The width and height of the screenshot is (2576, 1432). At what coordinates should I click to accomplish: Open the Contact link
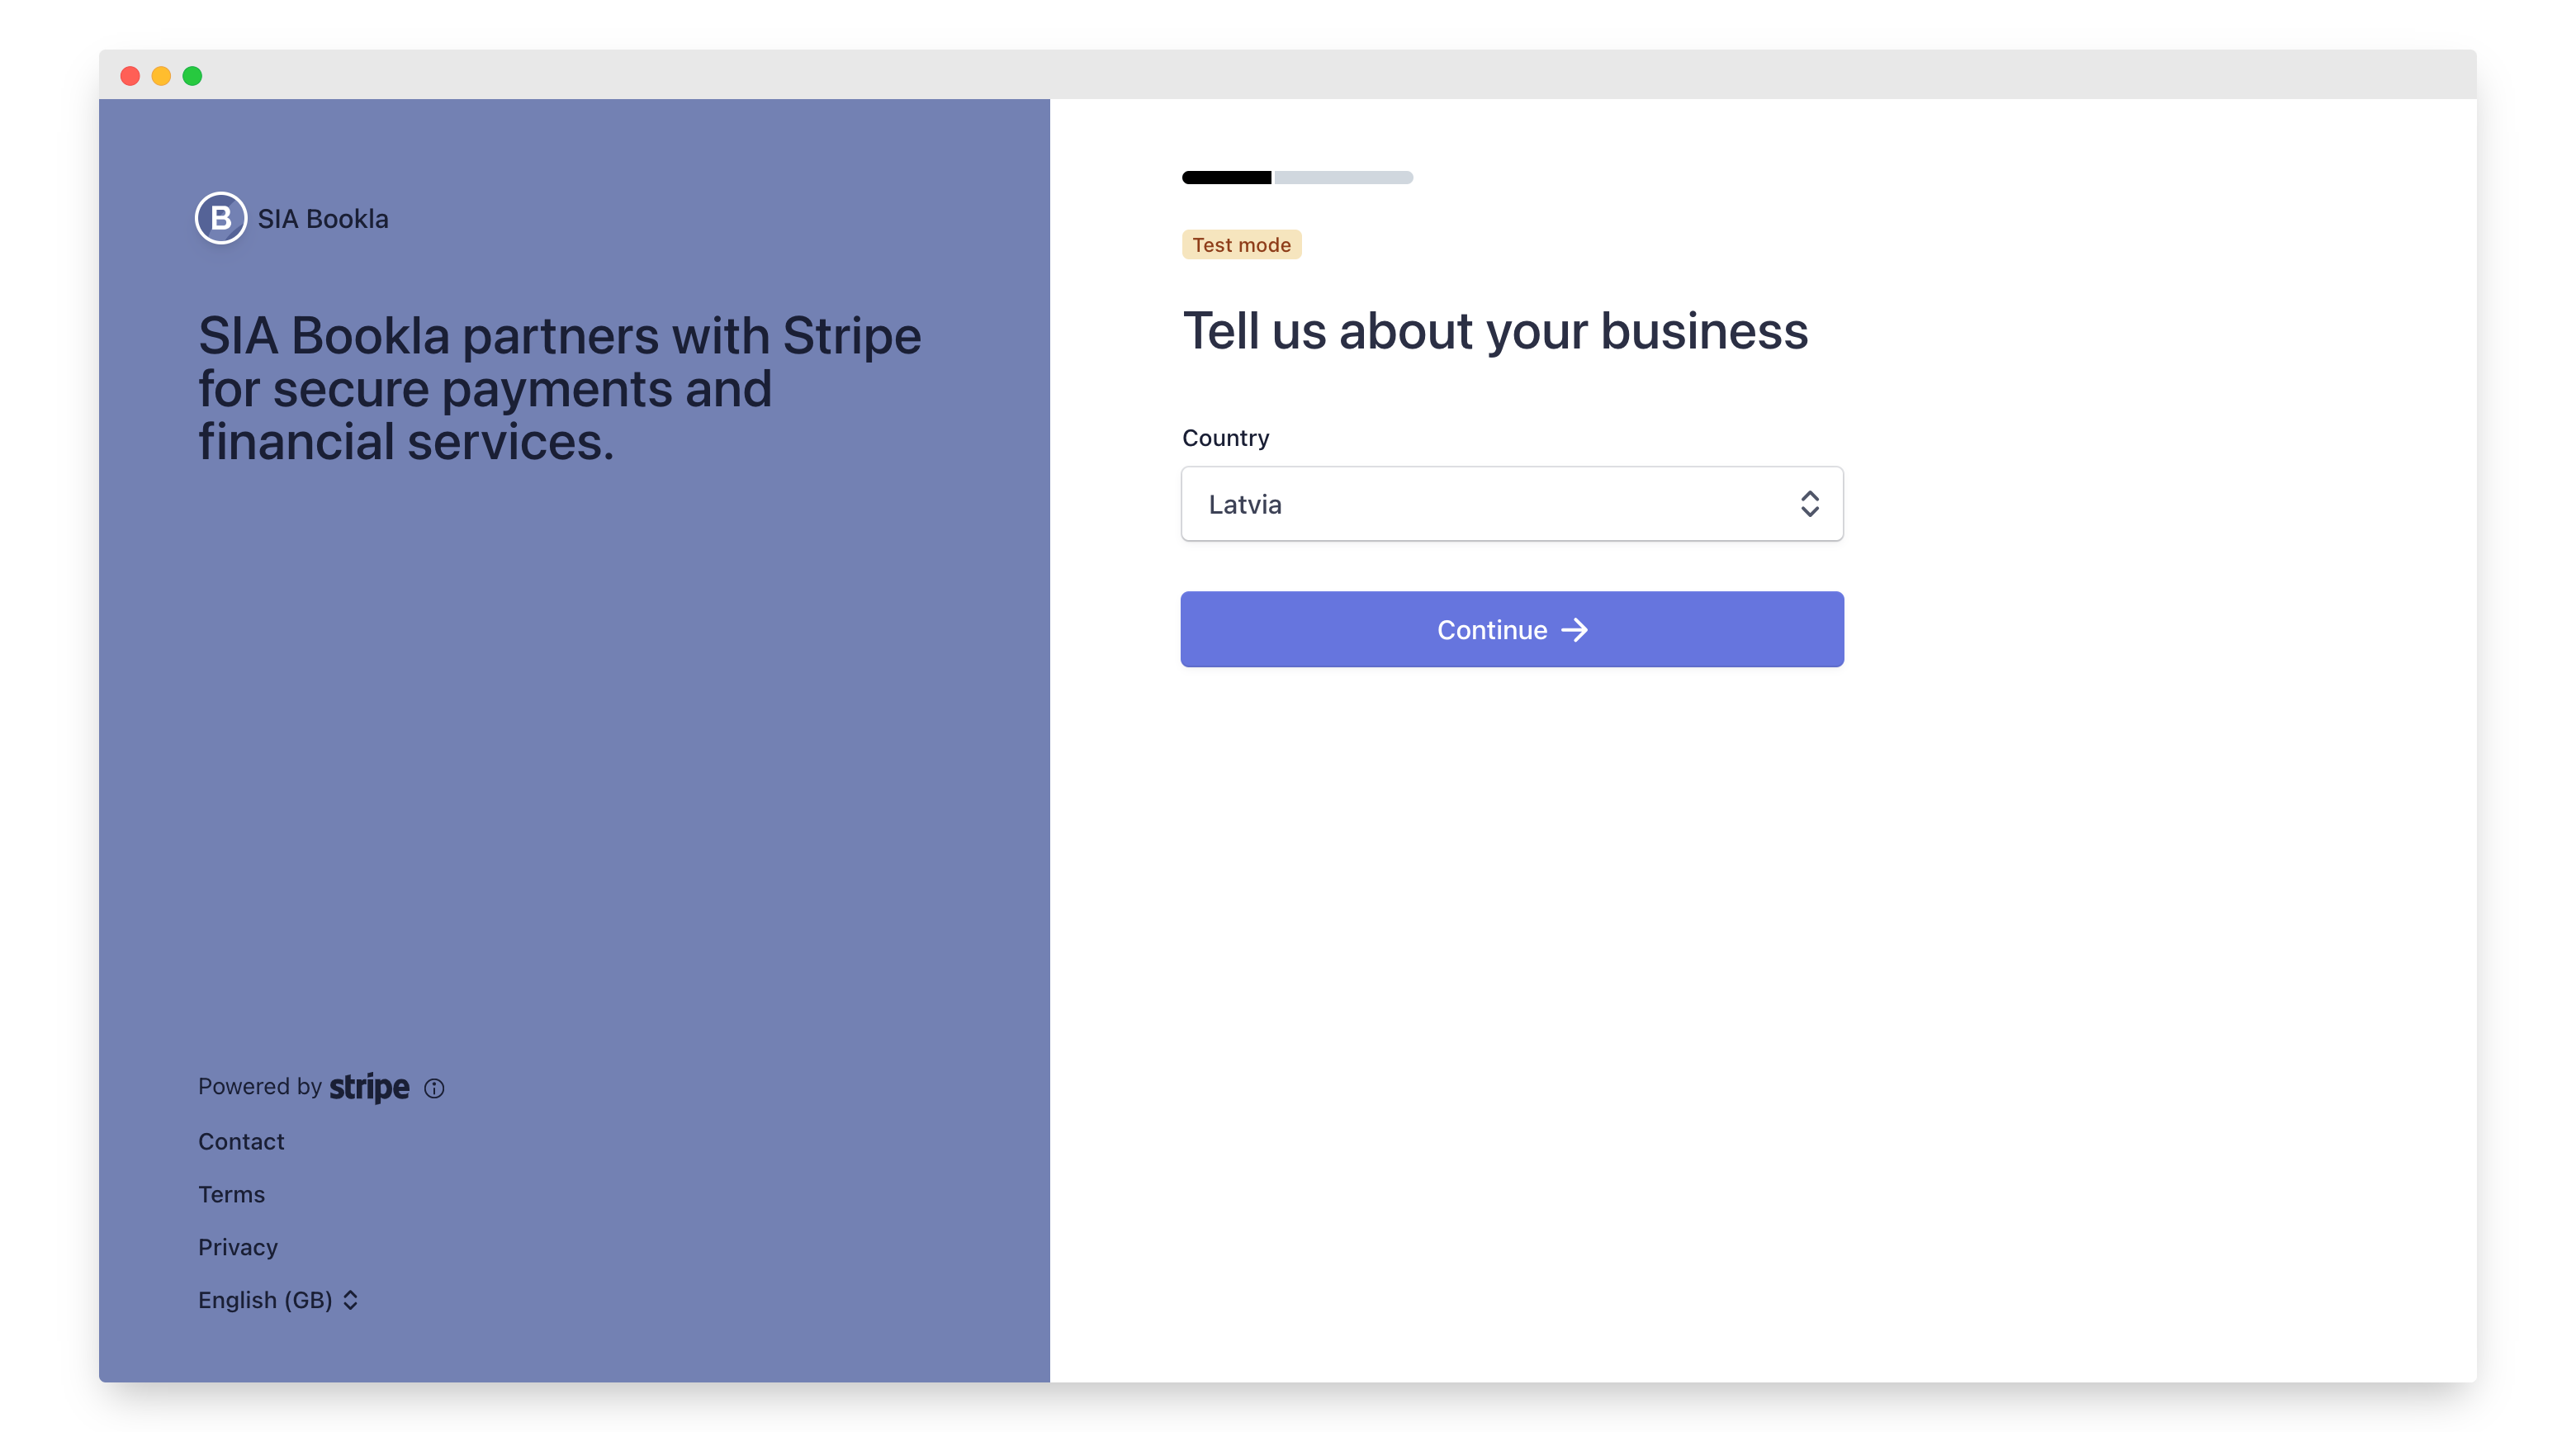click(x=241, y=1141)
